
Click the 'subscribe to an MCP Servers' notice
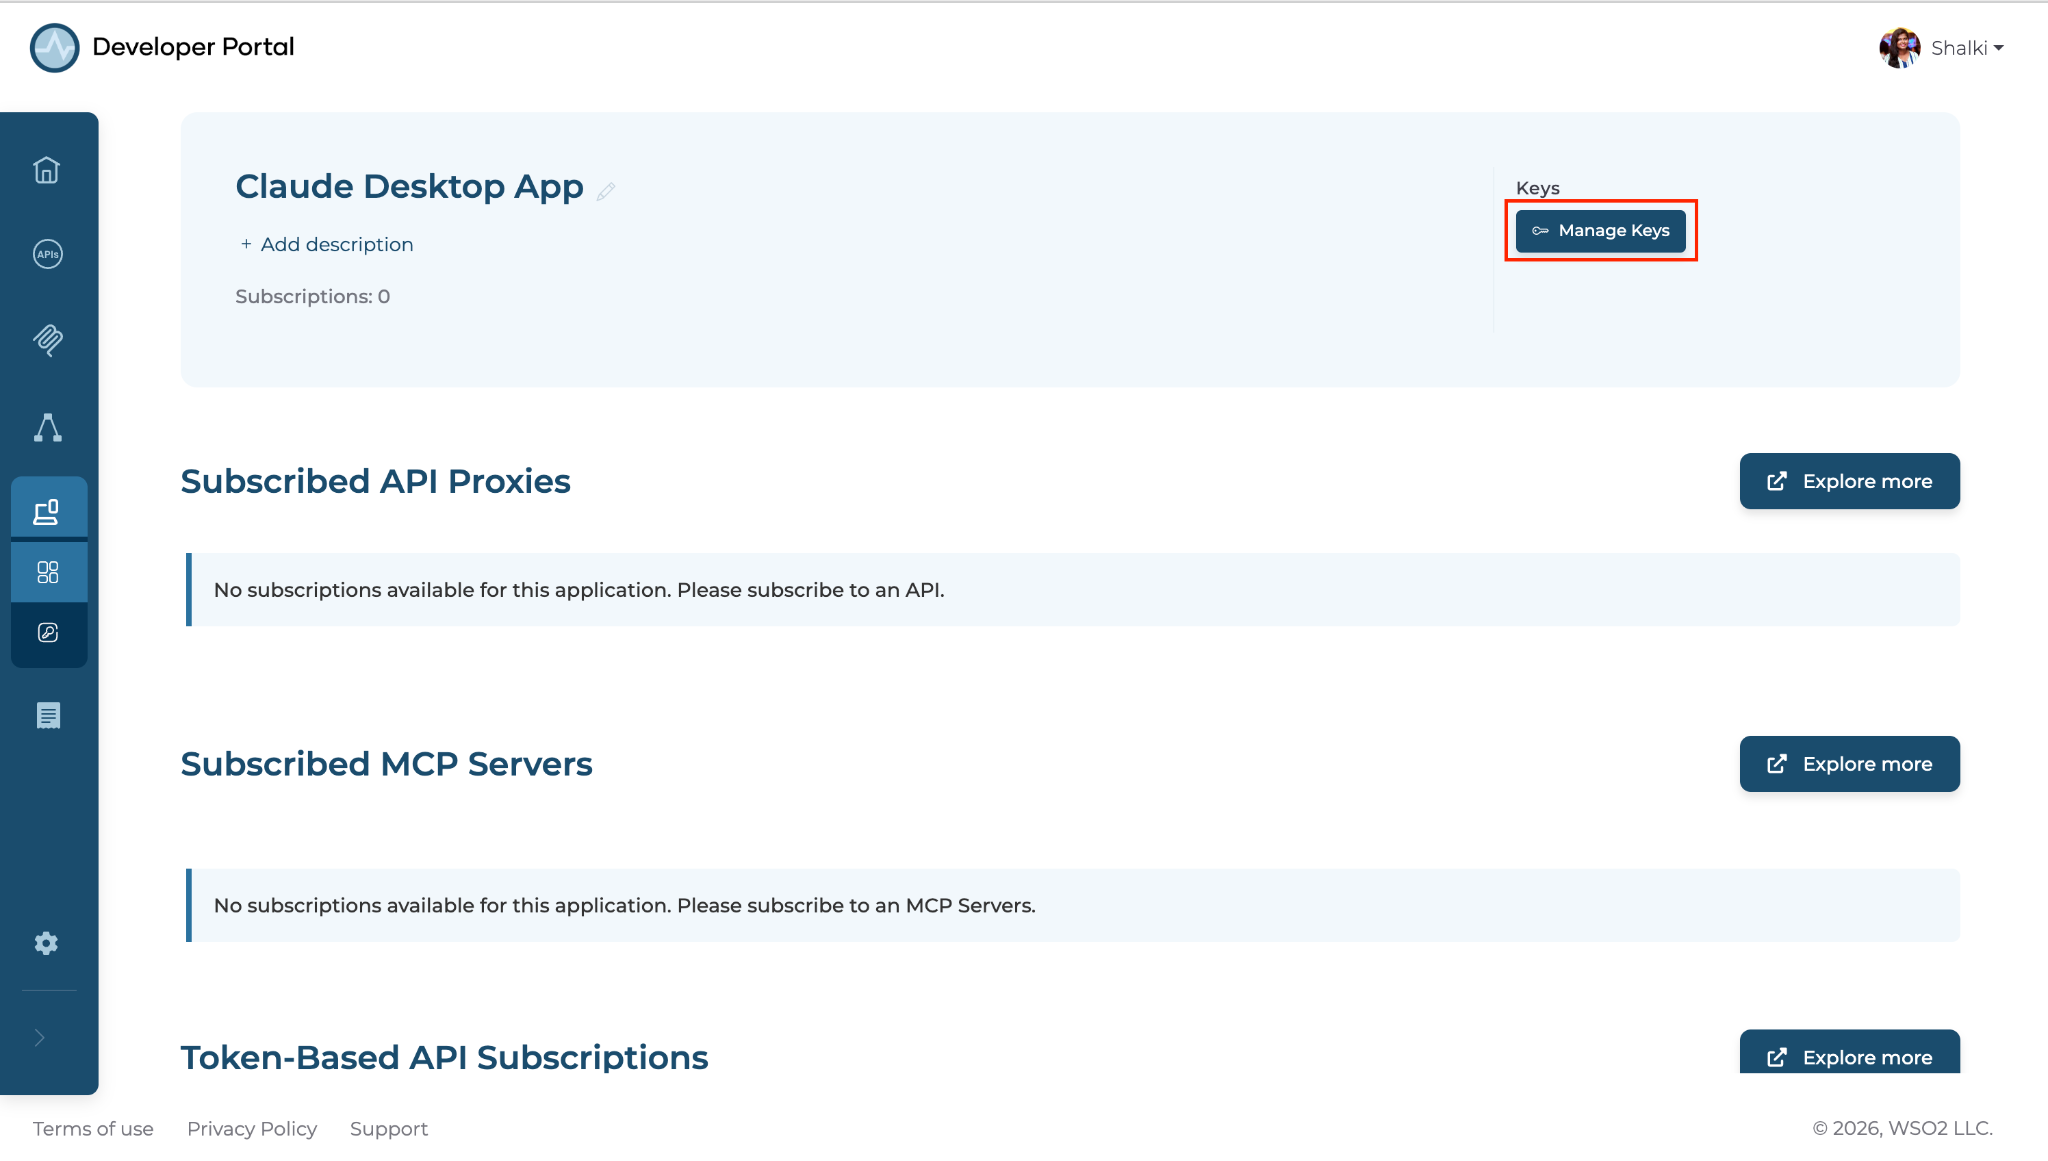(1072, 905)
